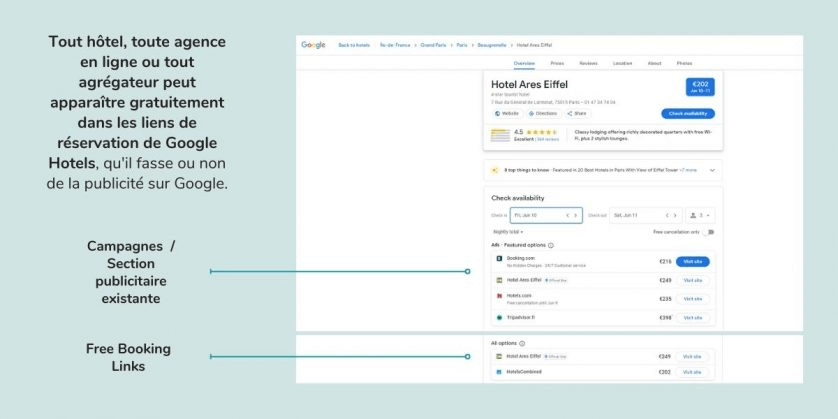
Task: Click the Hotels.com logo icon
Action: pyautogui.click(x=498, y=298)
